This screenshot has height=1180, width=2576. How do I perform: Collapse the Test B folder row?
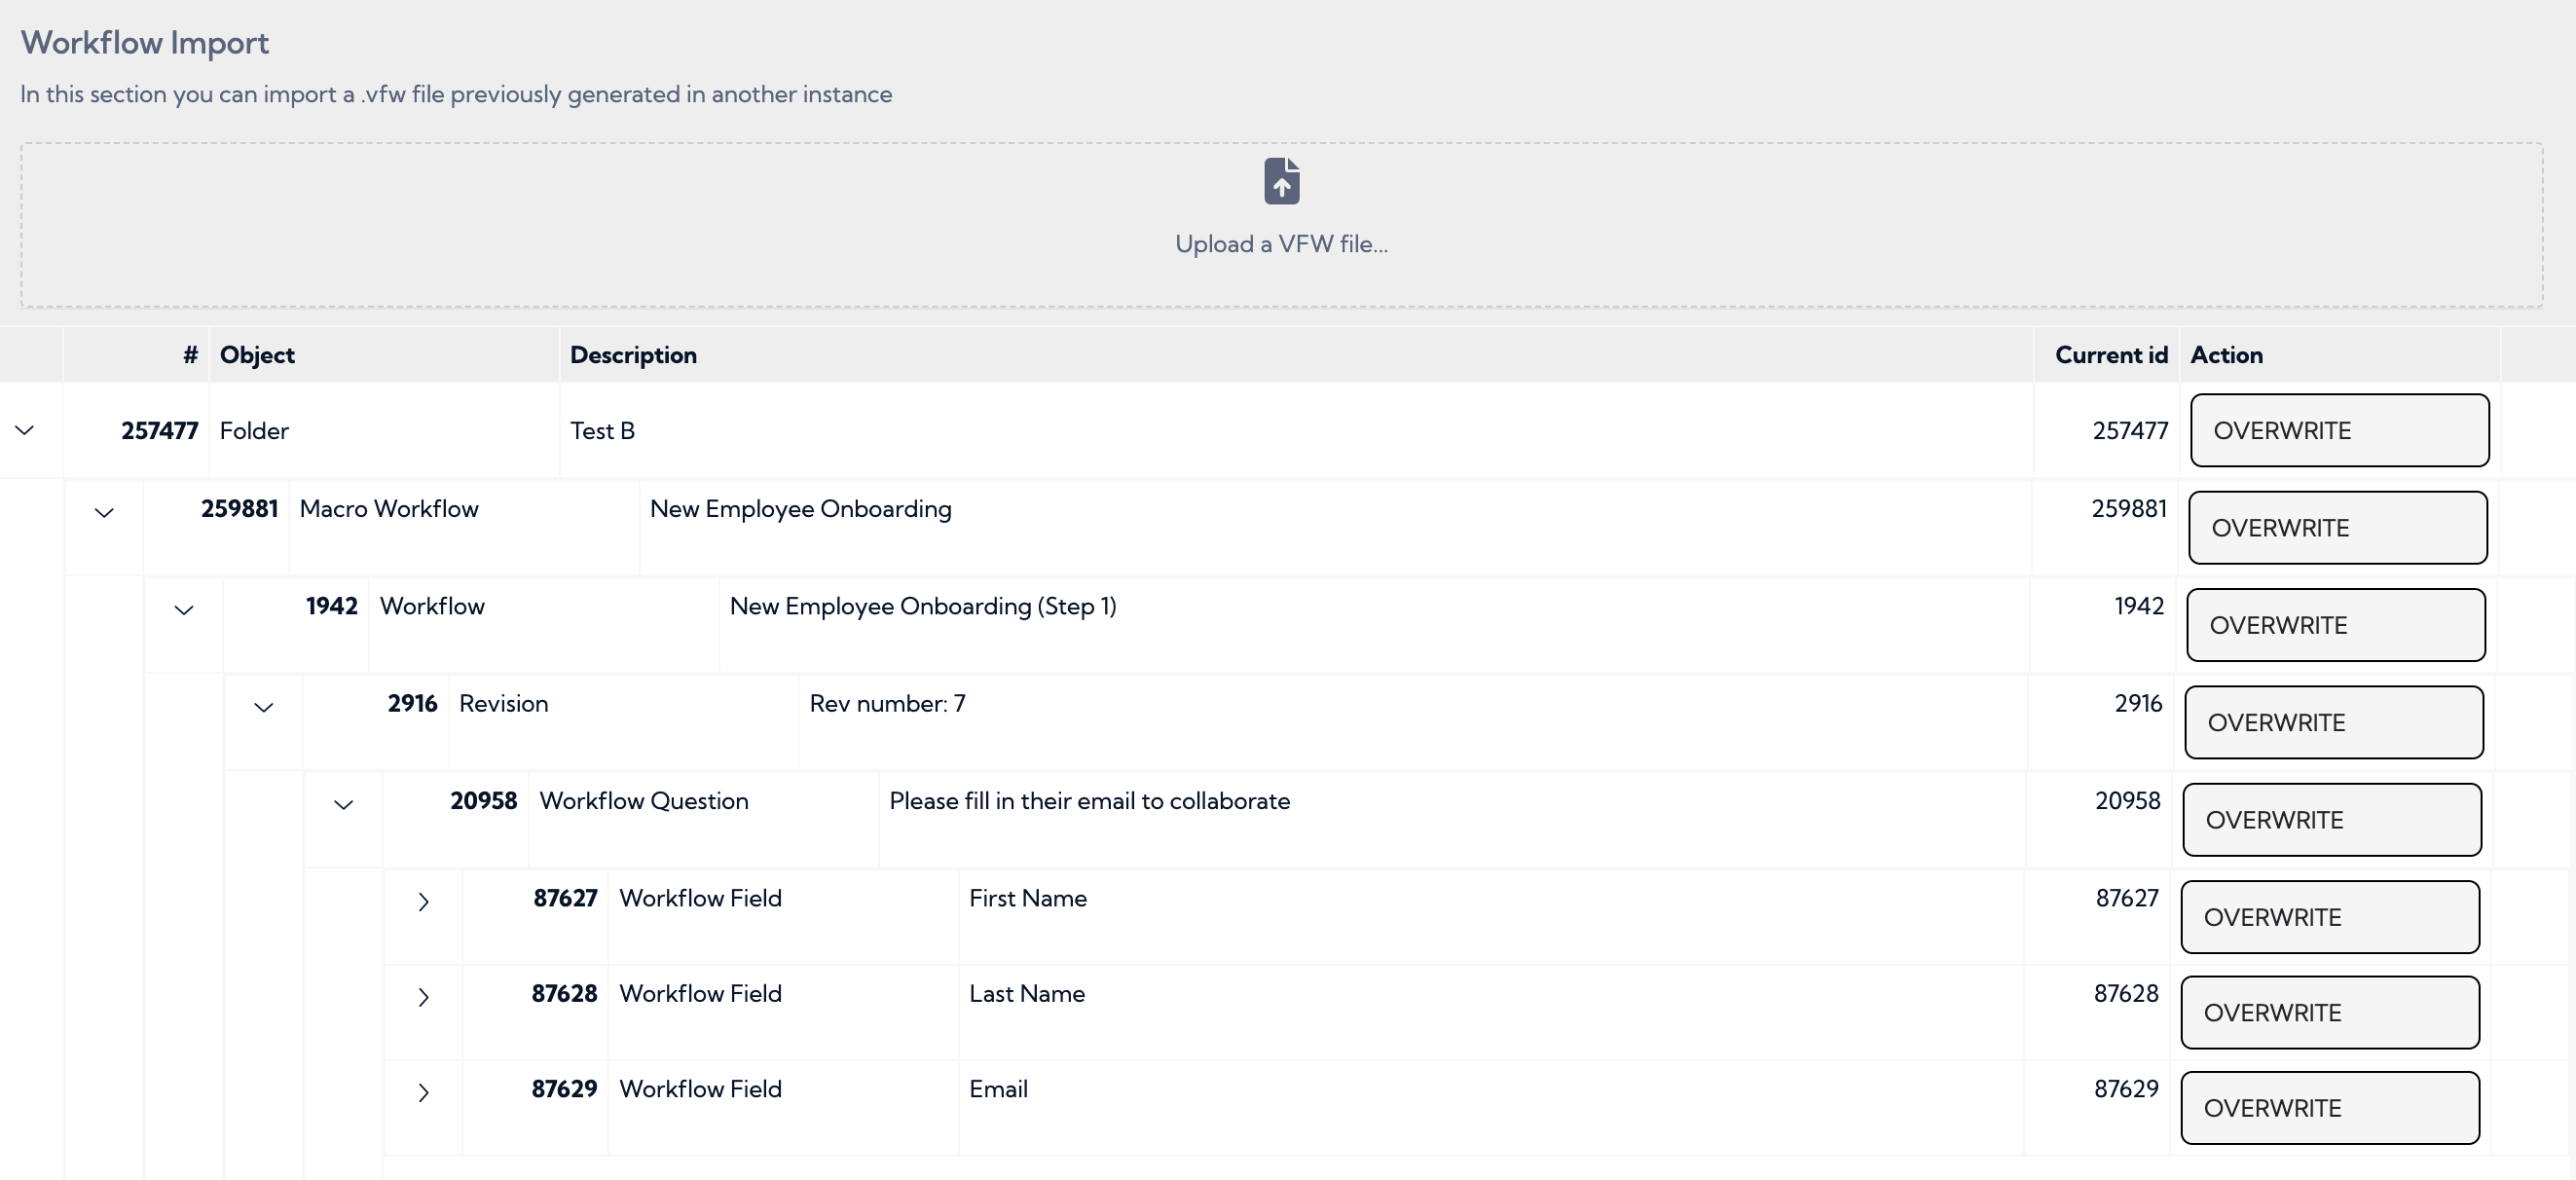23,431
